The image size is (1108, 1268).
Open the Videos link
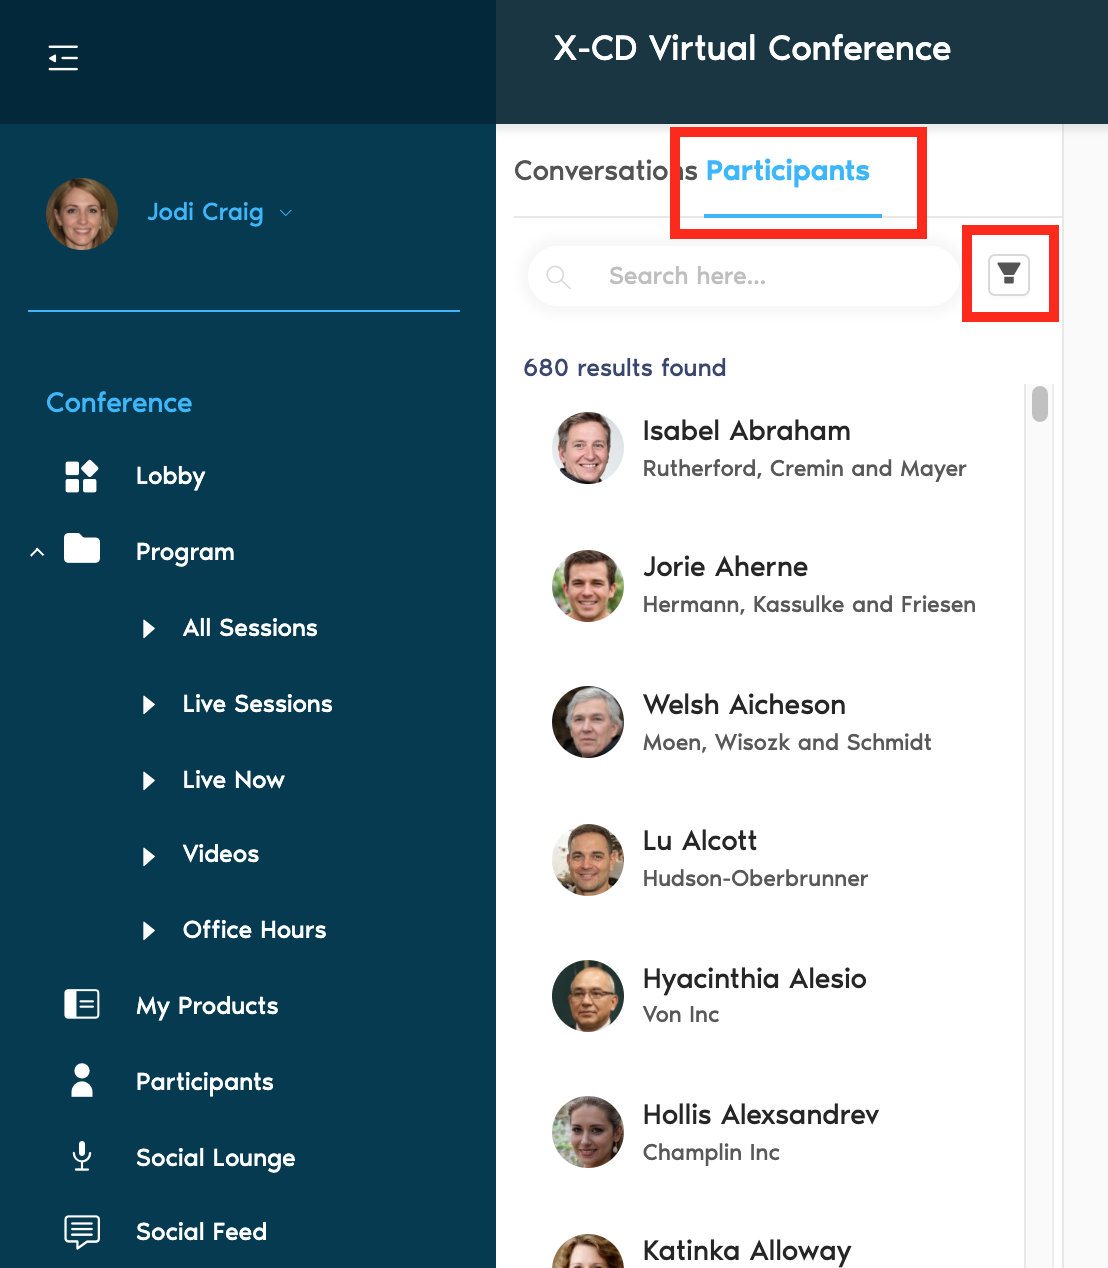[221, 854]
